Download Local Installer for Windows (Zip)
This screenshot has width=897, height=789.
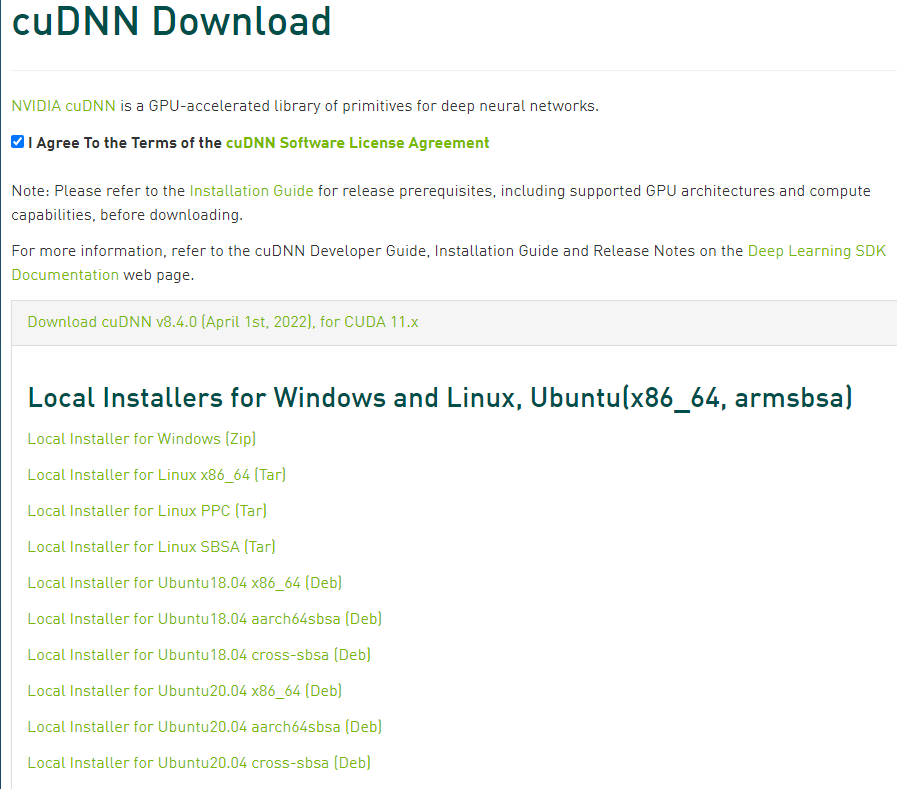click(x=141, y=439)
